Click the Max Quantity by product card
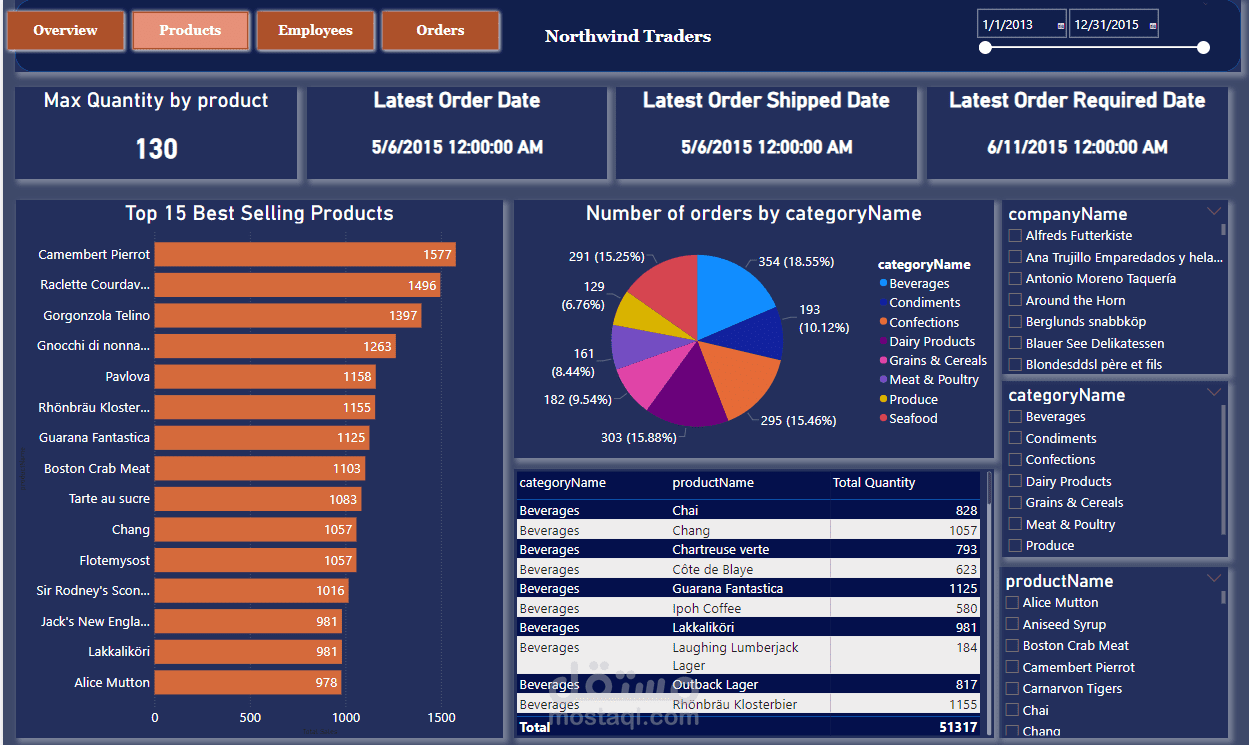1249x745 pixels. pos(156,133)
